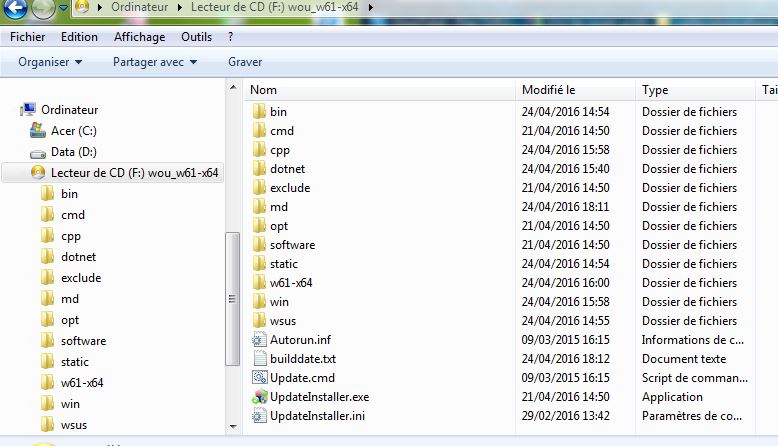Select wsus folder icon in navigation tree

click(48, 425)
